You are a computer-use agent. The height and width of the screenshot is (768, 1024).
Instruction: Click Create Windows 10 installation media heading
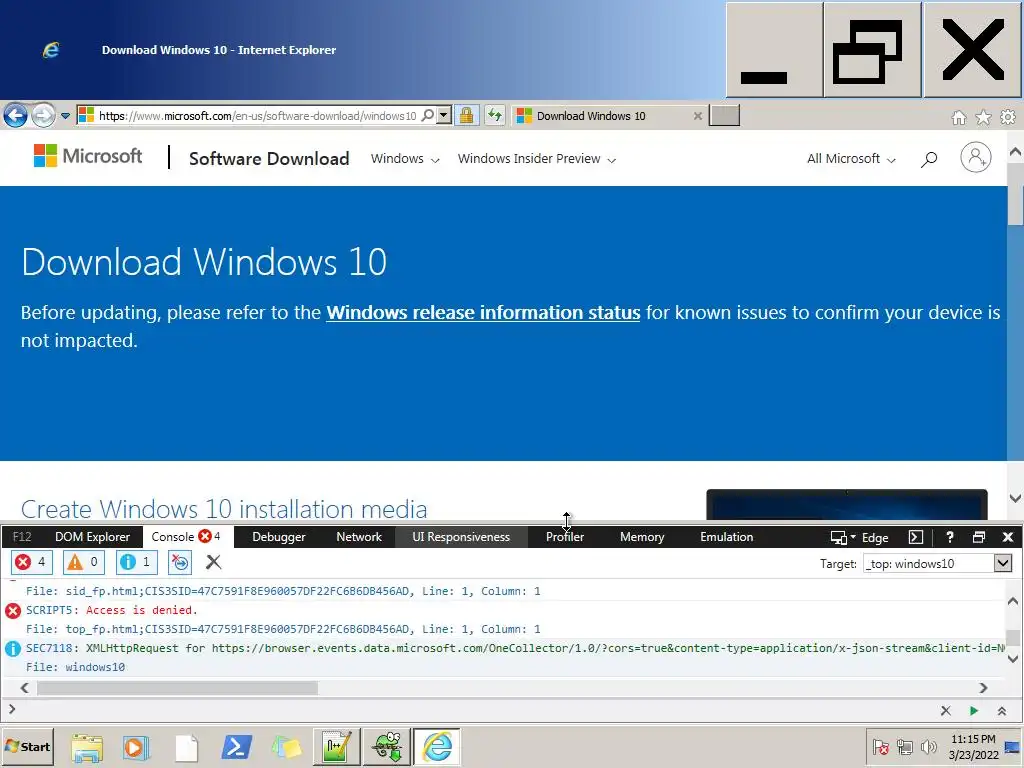point(224,509)
